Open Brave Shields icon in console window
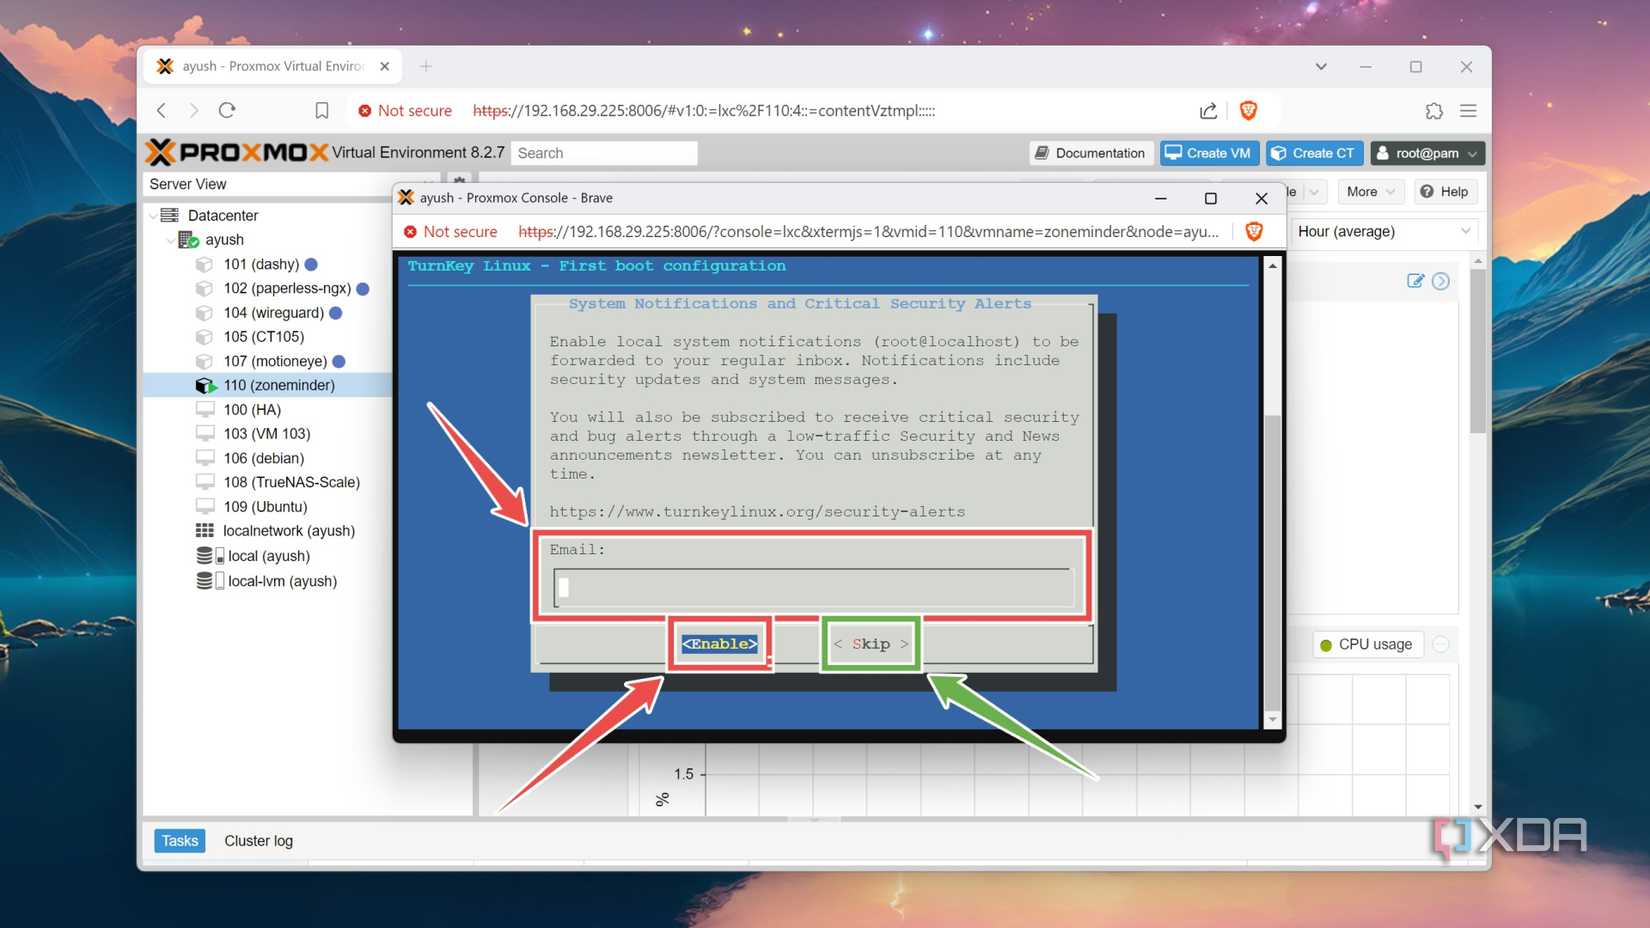Image resolution: width=1650 pixels, height=928 pixels. pyautogui.click(x=1254, y=231)
